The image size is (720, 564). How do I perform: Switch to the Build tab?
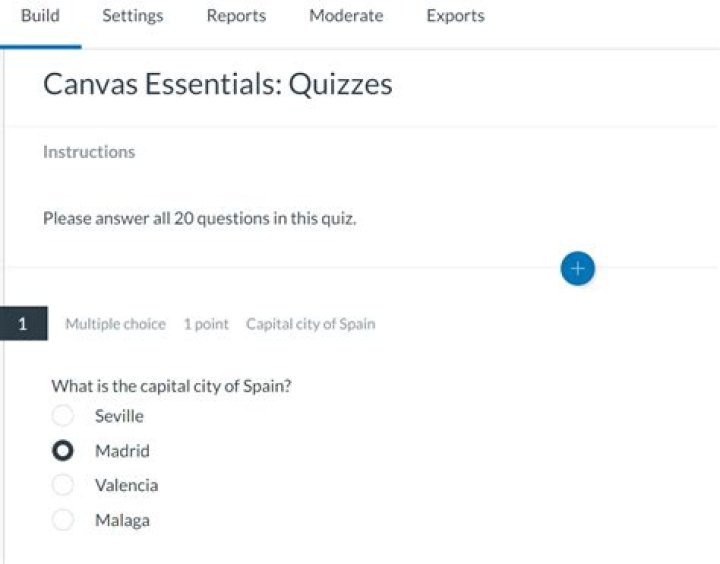[x=40, y=16]
